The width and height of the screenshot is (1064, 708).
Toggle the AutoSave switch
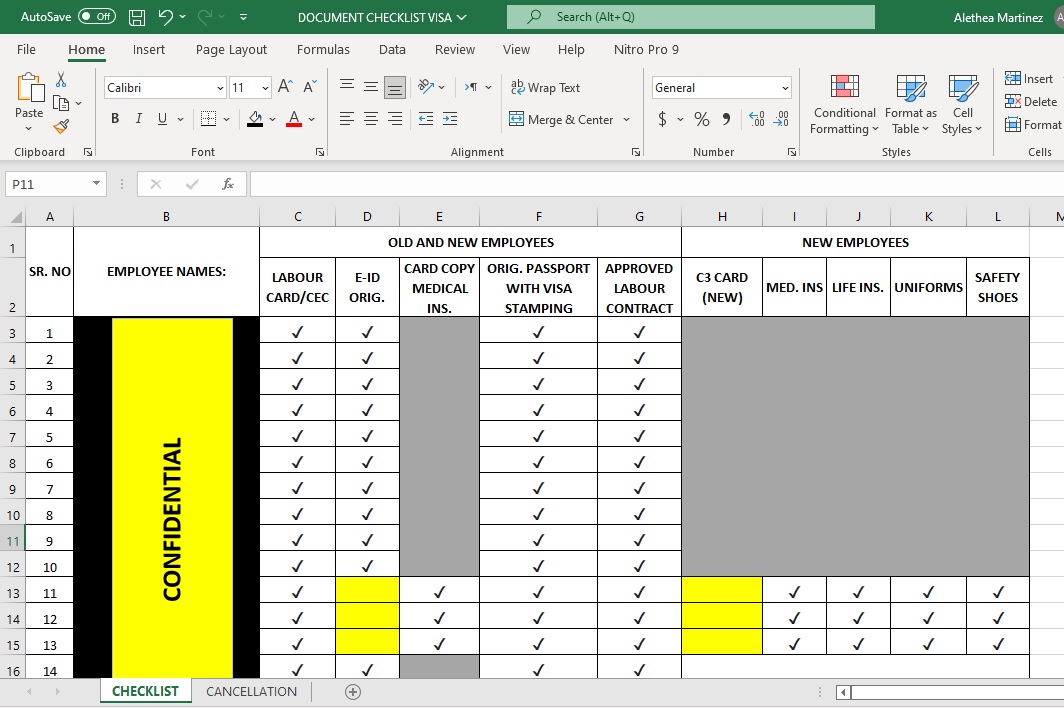pyautogui.click(x=96, y=17)
